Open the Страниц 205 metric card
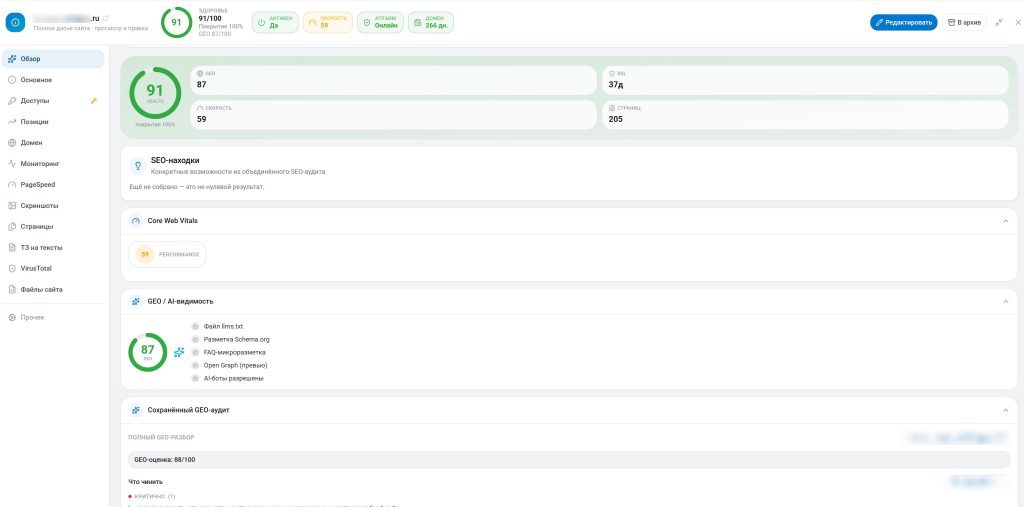Screen dimensions: 1024x507 pos(805,115)
